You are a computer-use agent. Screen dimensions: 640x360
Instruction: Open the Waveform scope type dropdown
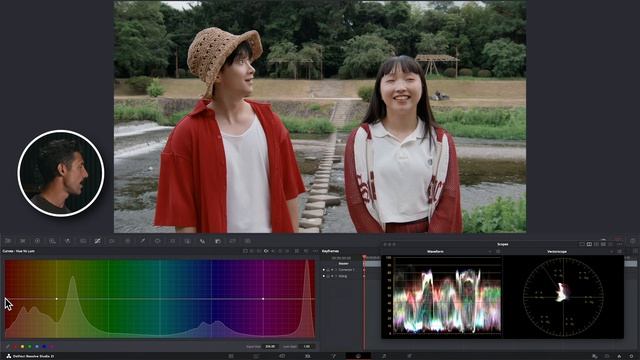pyautogui.click(x=490, y=251)
